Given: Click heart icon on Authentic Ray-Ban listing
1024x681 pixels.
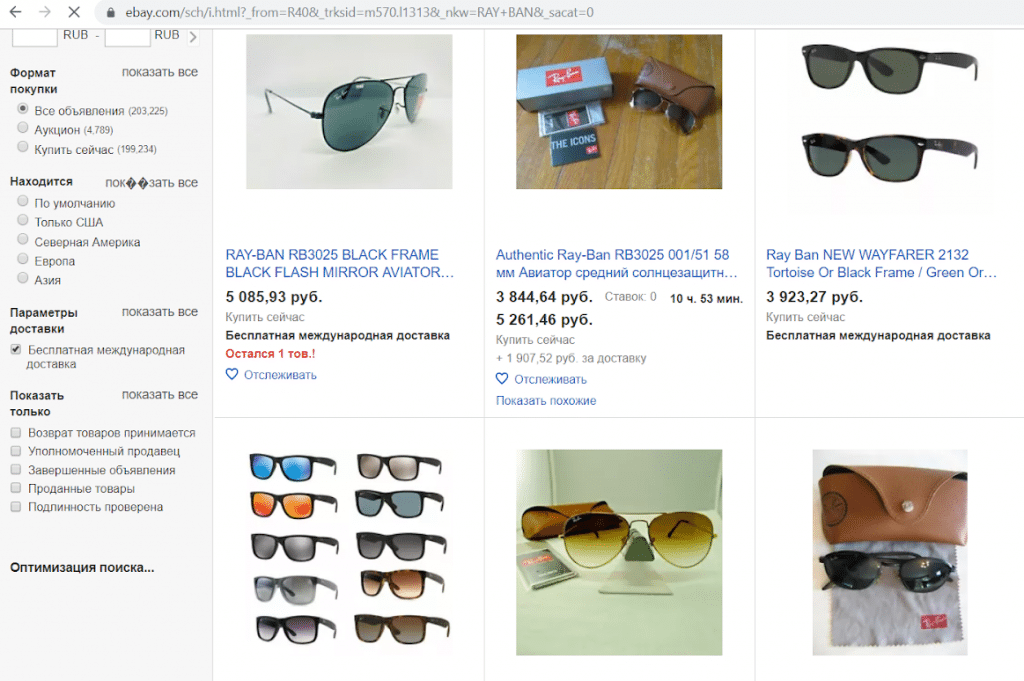Looking at the screenshot, I should (502, 379).
